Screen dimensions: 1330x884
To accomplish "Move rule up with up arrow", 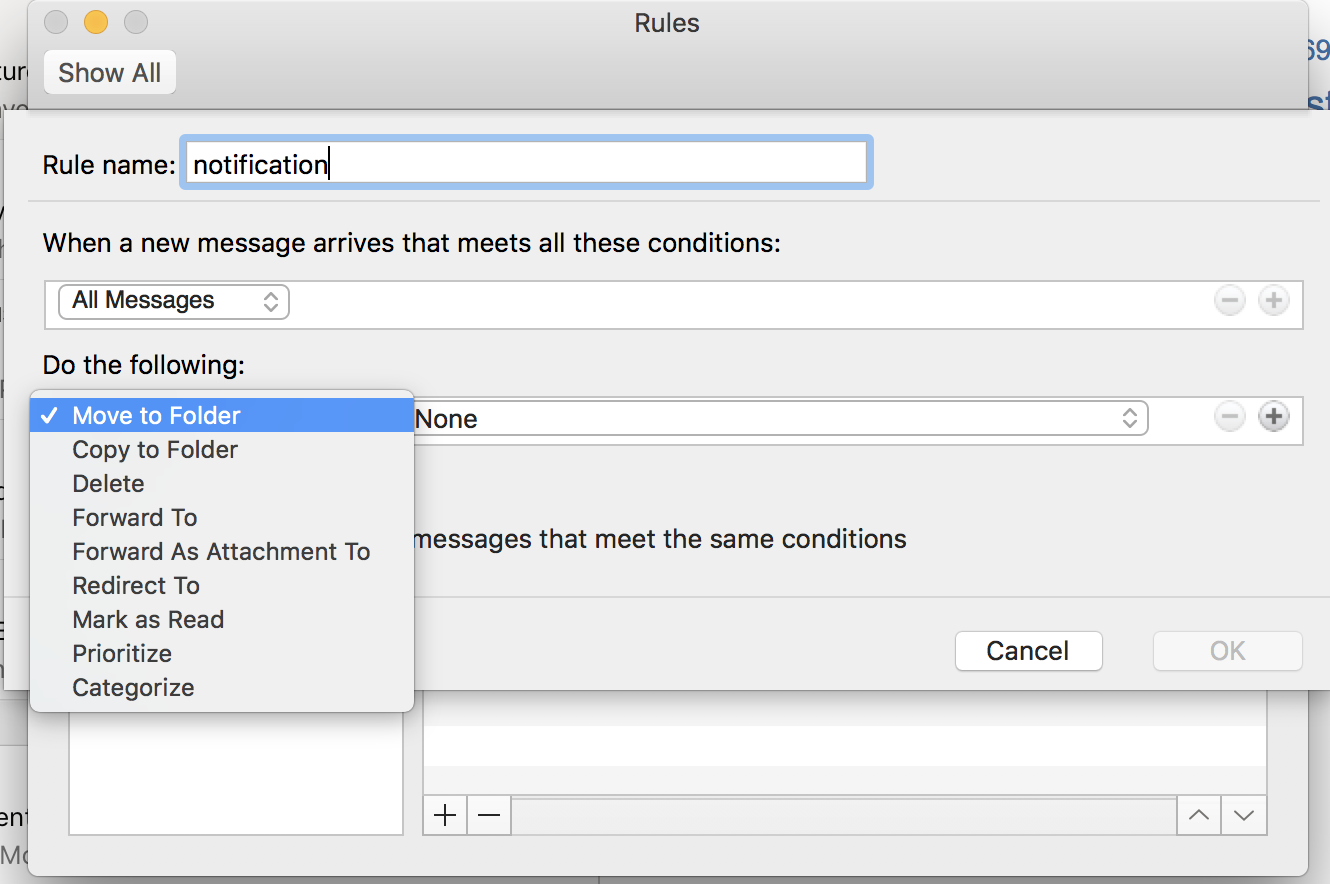I will tap(1199, 815).
